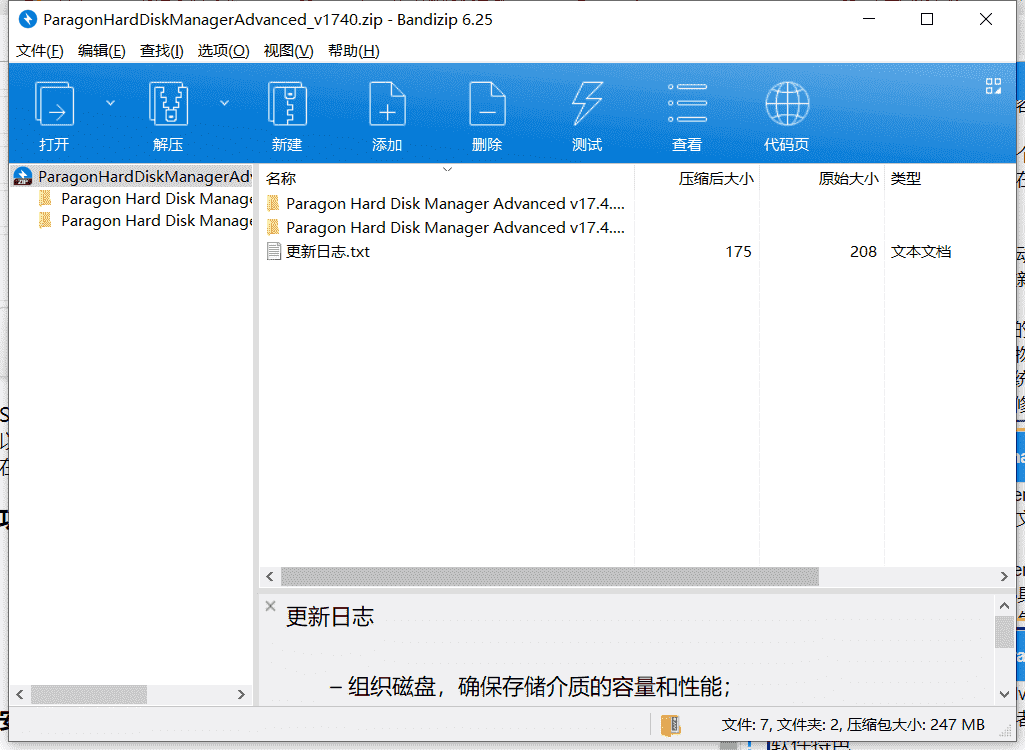Click the 更新日志 heading in preview pane
This screenshot has height=750, width=1025.
pos(330,617)
